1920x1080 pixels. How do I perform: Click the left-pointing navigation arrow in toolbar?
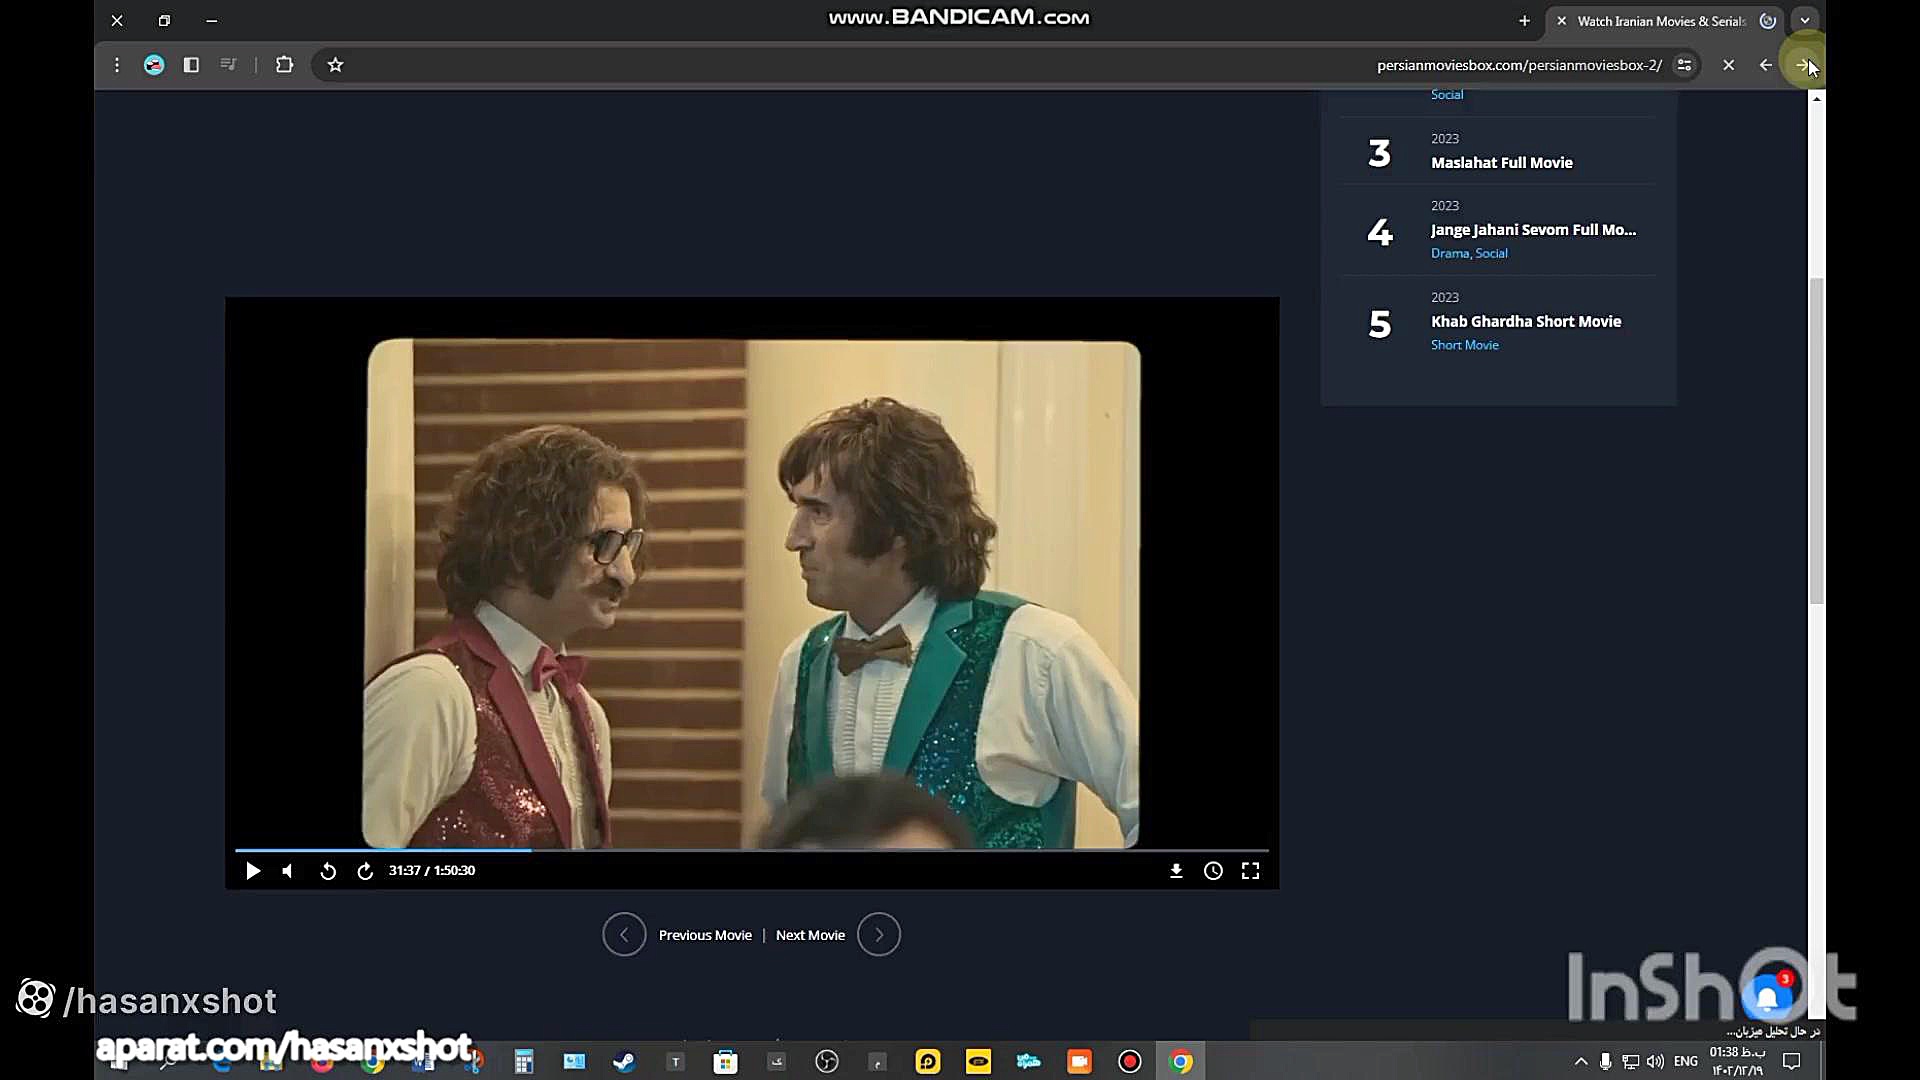click(x=1766, y=65)
